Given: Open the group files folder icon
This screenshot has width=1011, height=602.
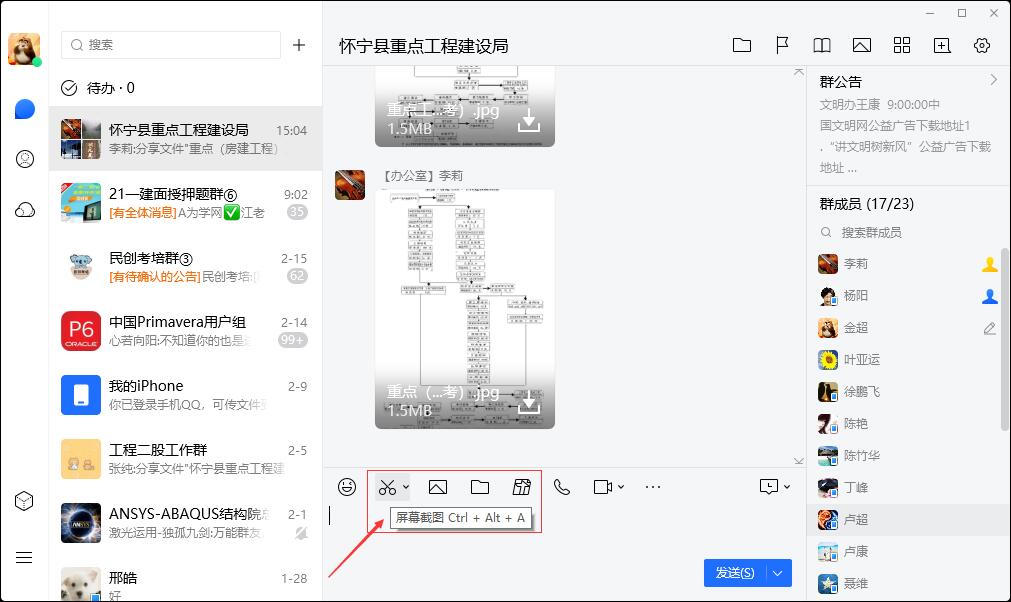Looking at the screenshot, I should 742,45.
